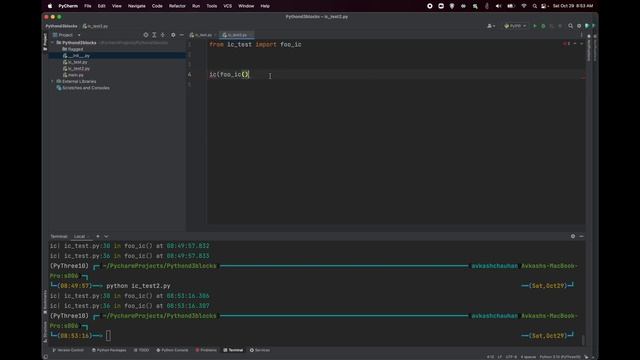The image size is (640, 360).
Task: Open the Navigate menu
Action: click(137, 6)
